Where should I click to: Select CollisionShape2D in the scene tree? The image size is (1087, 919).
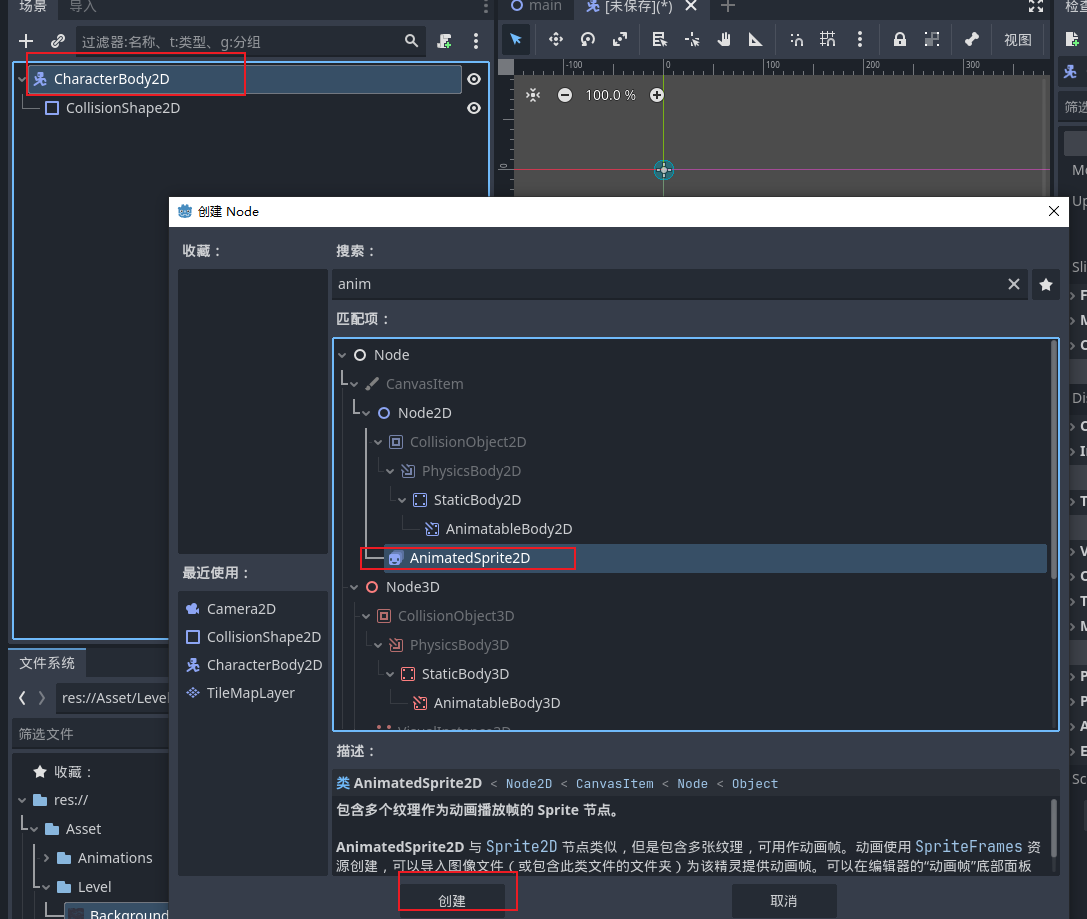click(123, 108)
